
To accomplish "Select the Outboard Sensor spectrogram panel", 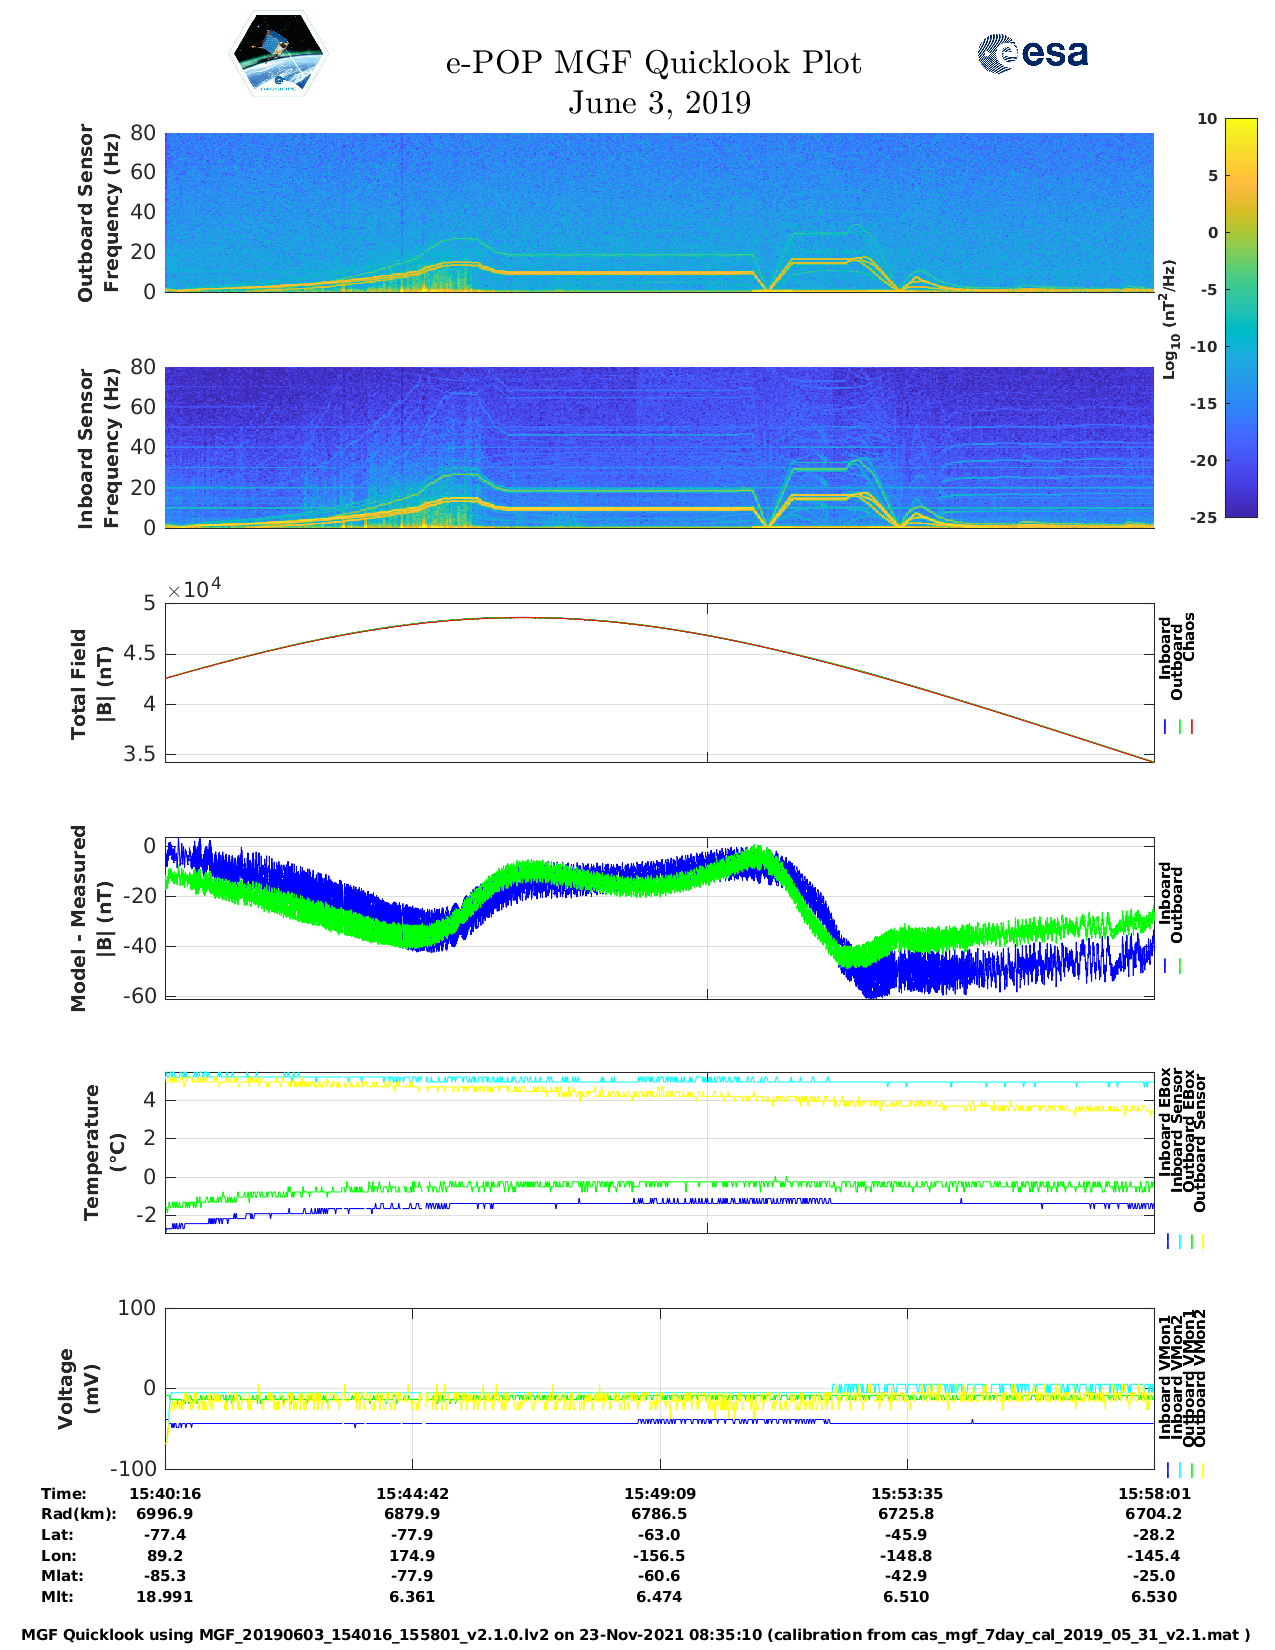I will point(659,211).
